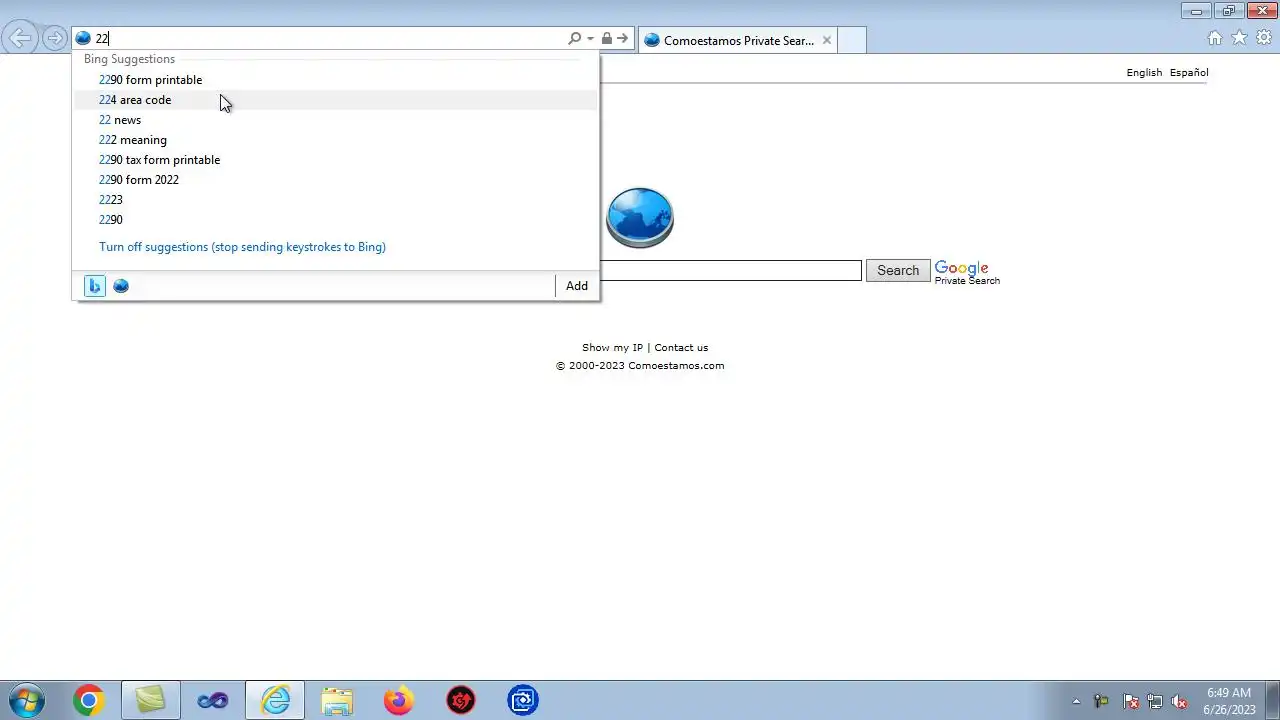The height and width of the screenshot is (720, 1280).
Task: Click the Show desktop strip
Action: coord(1272,701)
